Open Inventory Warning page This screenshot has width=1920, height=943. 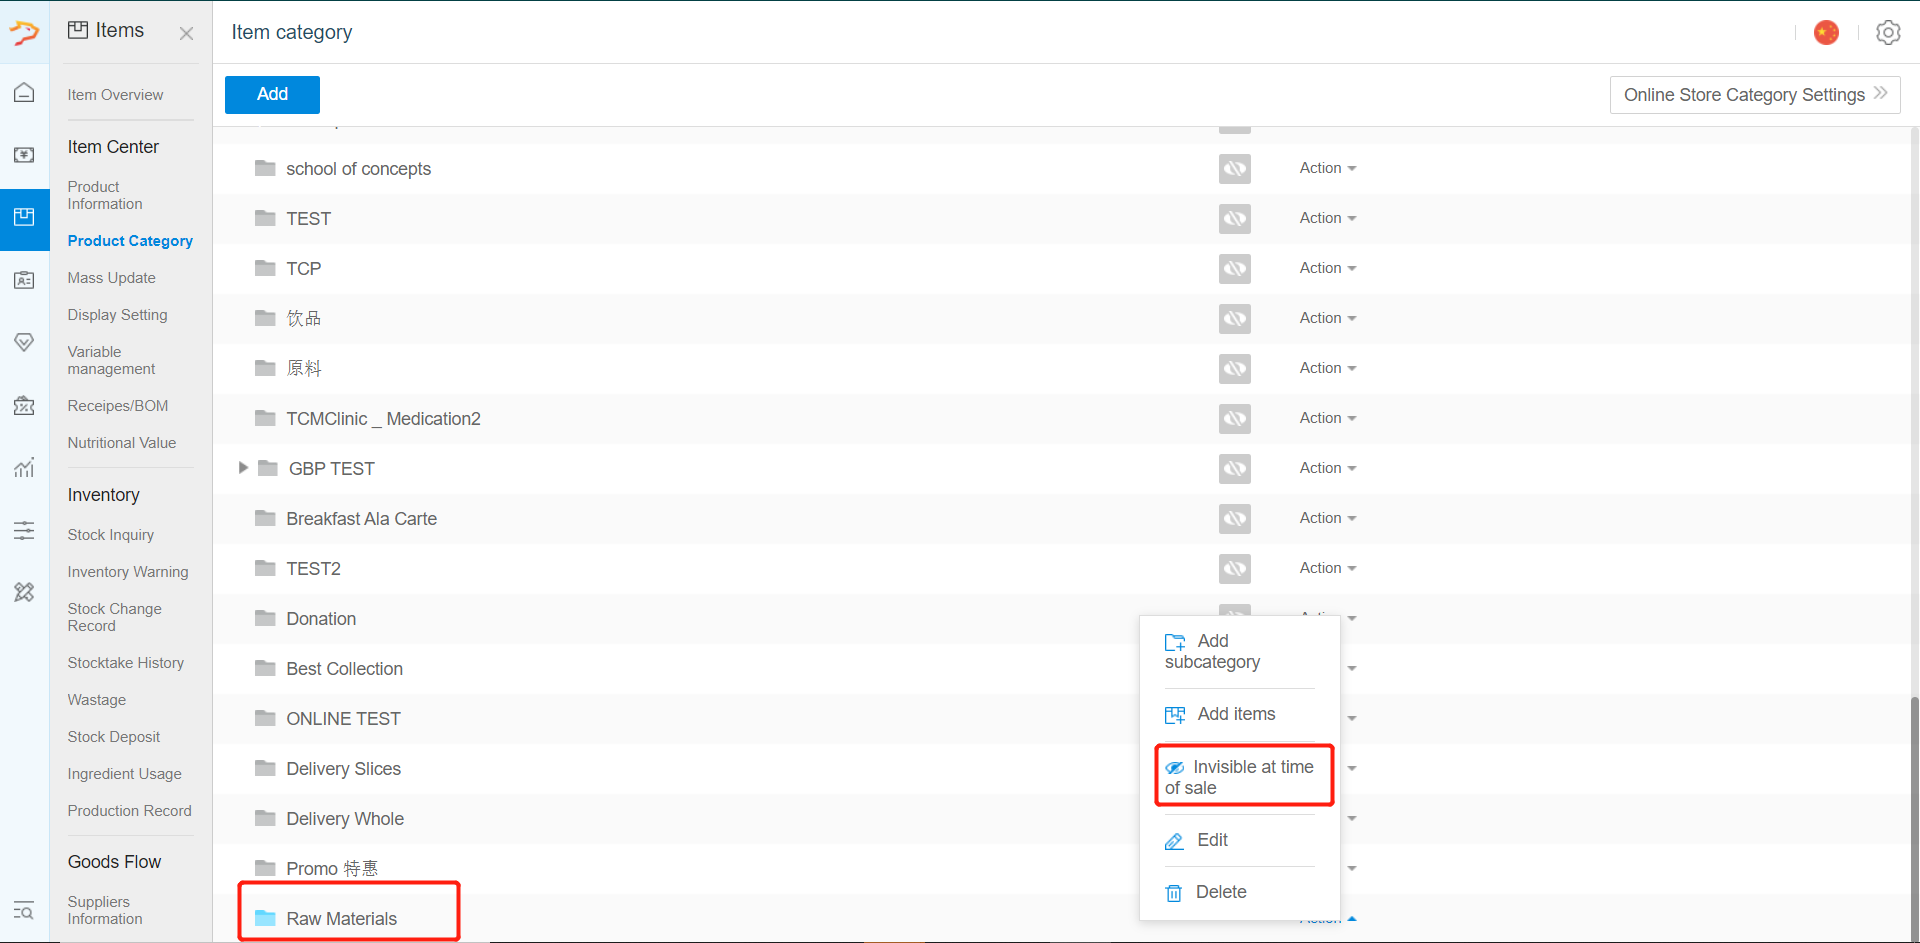click(127, 572)
